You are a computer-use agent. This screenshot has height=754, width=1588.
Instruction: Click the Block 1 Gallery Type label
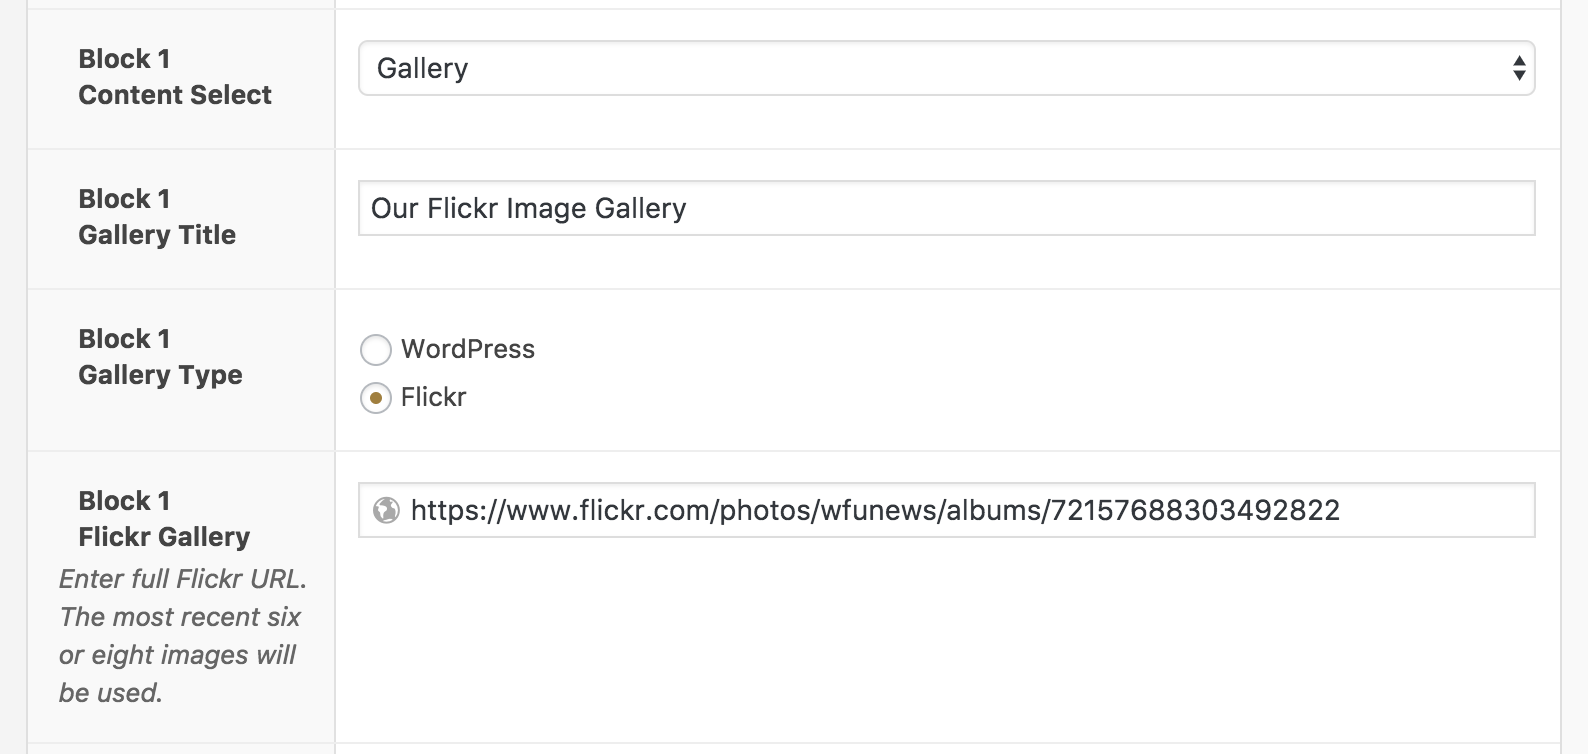coord(160,357)
